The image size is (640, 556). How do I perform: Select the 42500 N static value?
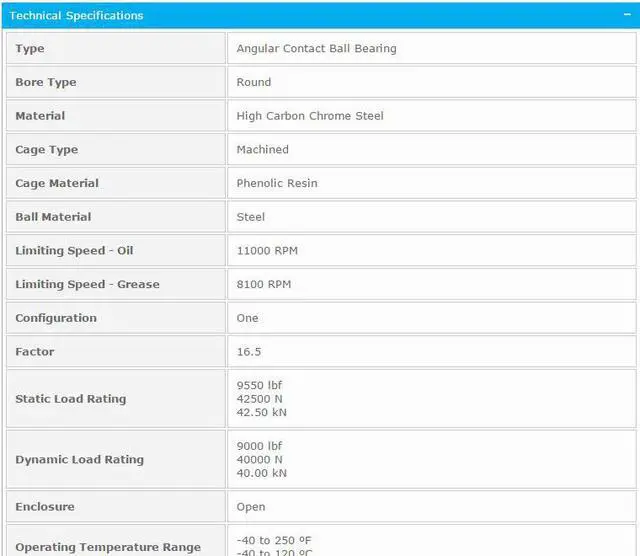(x=259, y=399)
